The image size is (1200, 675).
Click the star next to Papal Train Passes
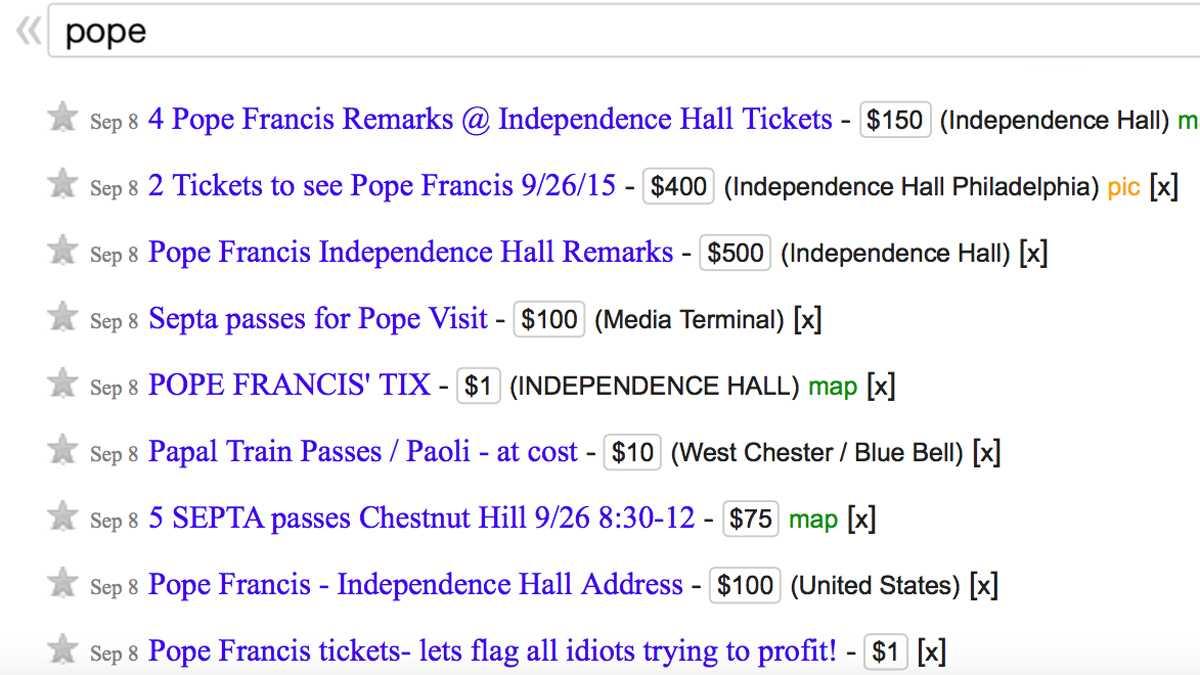coord(62,450)
